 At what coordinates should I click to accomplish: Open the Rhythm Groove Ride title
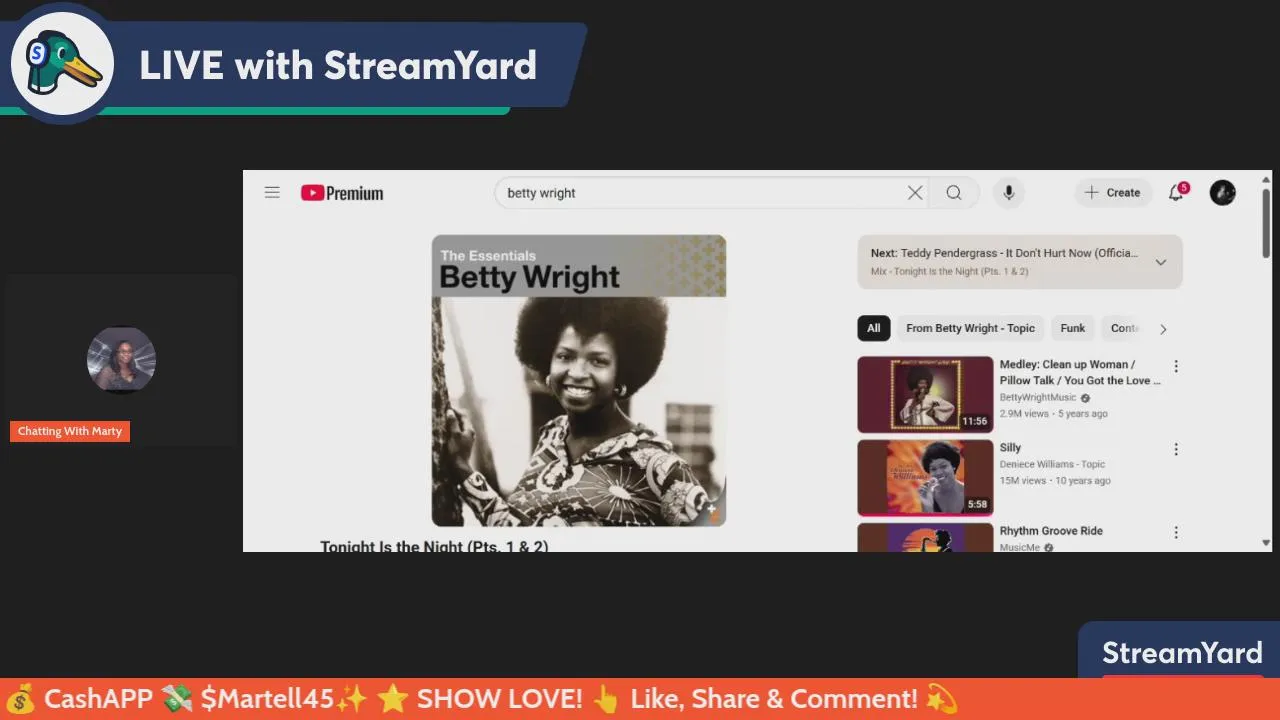click(1051, 531)
